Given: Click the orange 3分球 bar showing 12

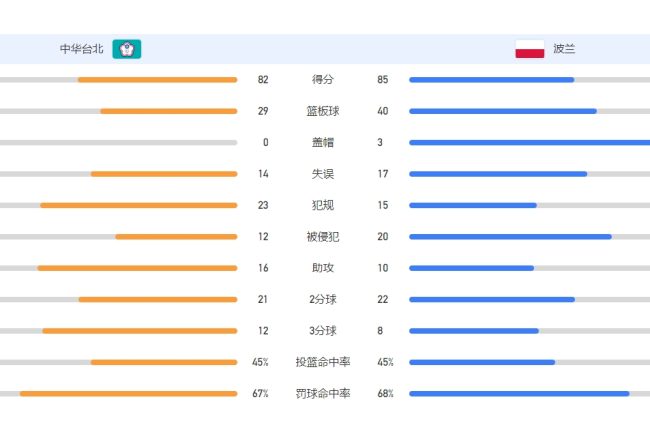Looking at the screenshot, I should click(140, 331).
